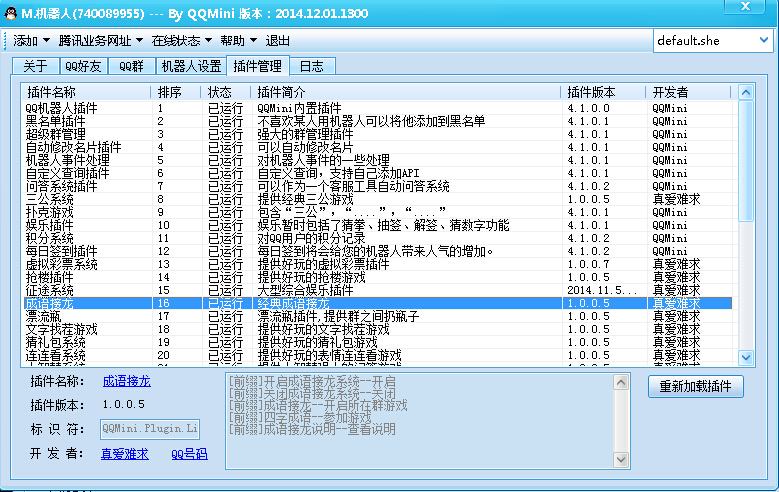Switch to the 关于 tab
Viewport: 779px width, 492px height.
[35, 66]
